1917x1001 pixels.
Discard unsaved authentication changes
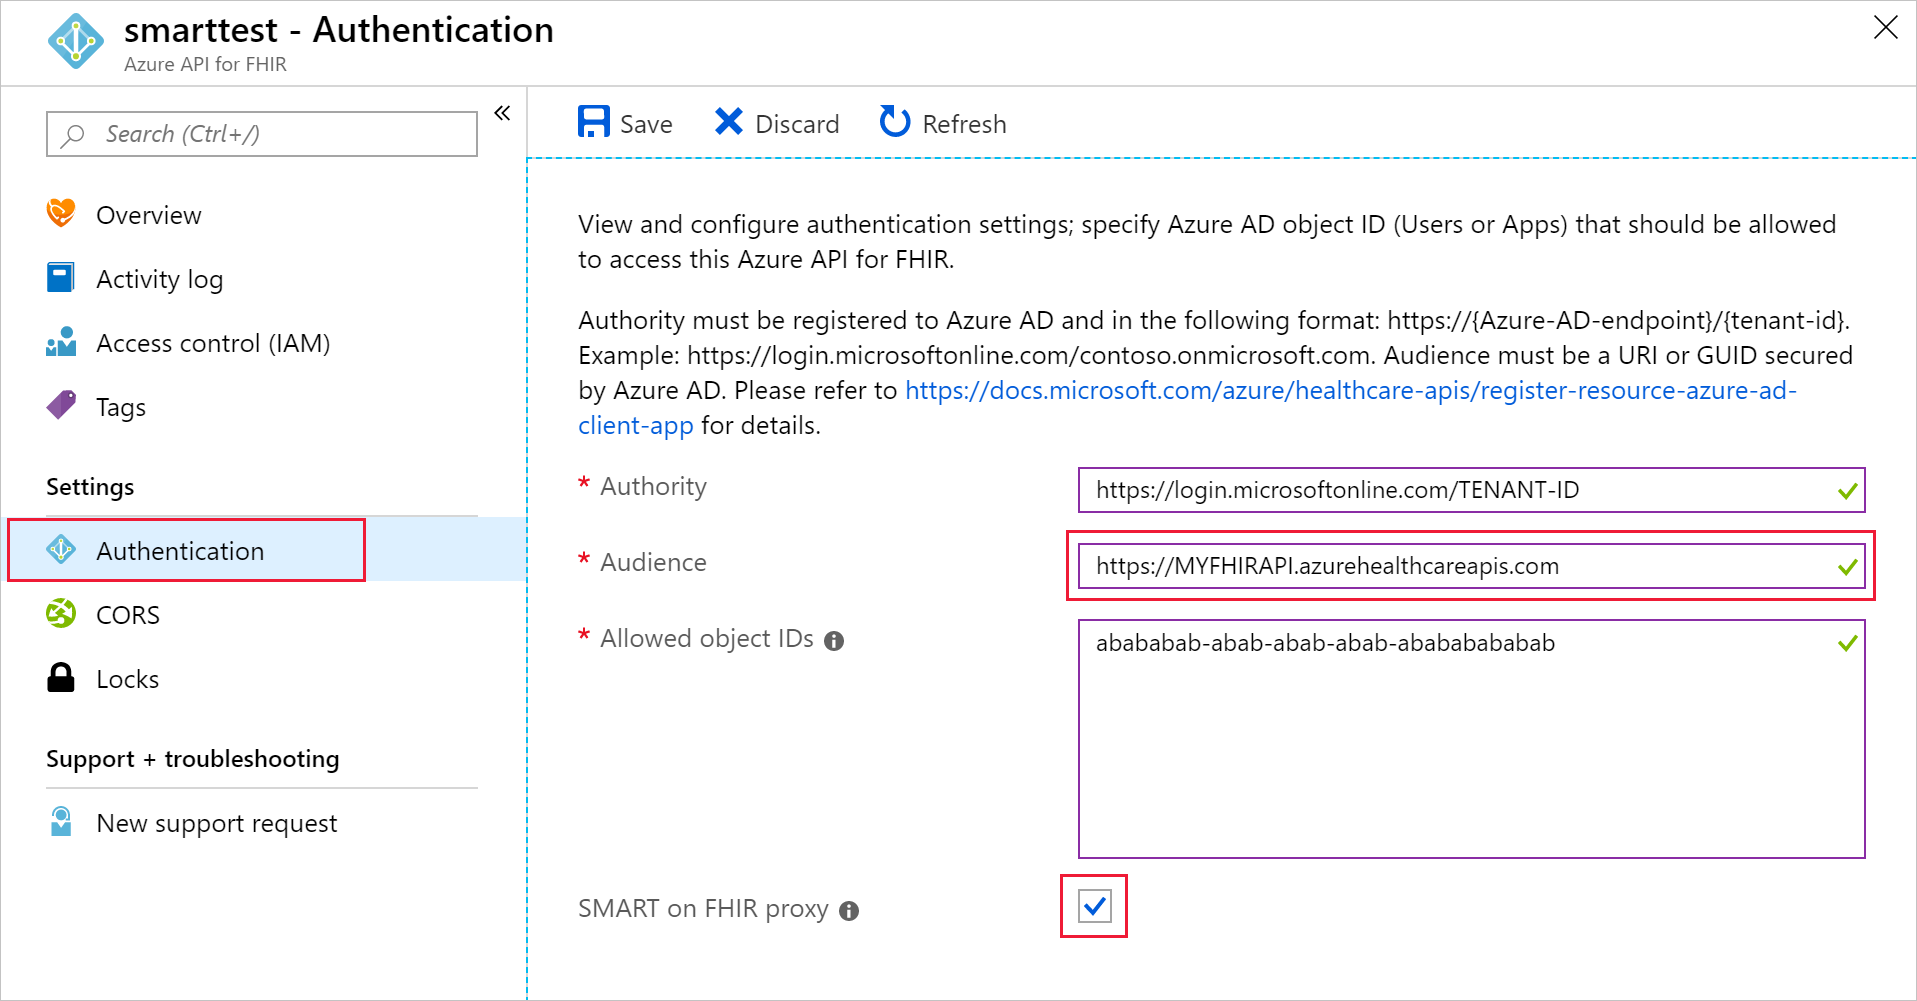(777, 122)
